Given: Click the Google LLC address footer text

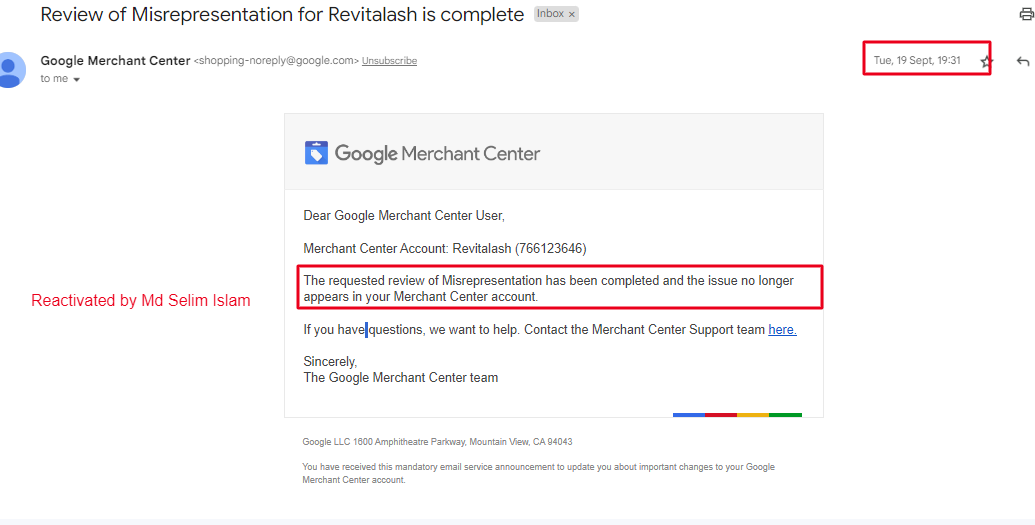Looking at the screenshot, I should [x=437, y=442].
